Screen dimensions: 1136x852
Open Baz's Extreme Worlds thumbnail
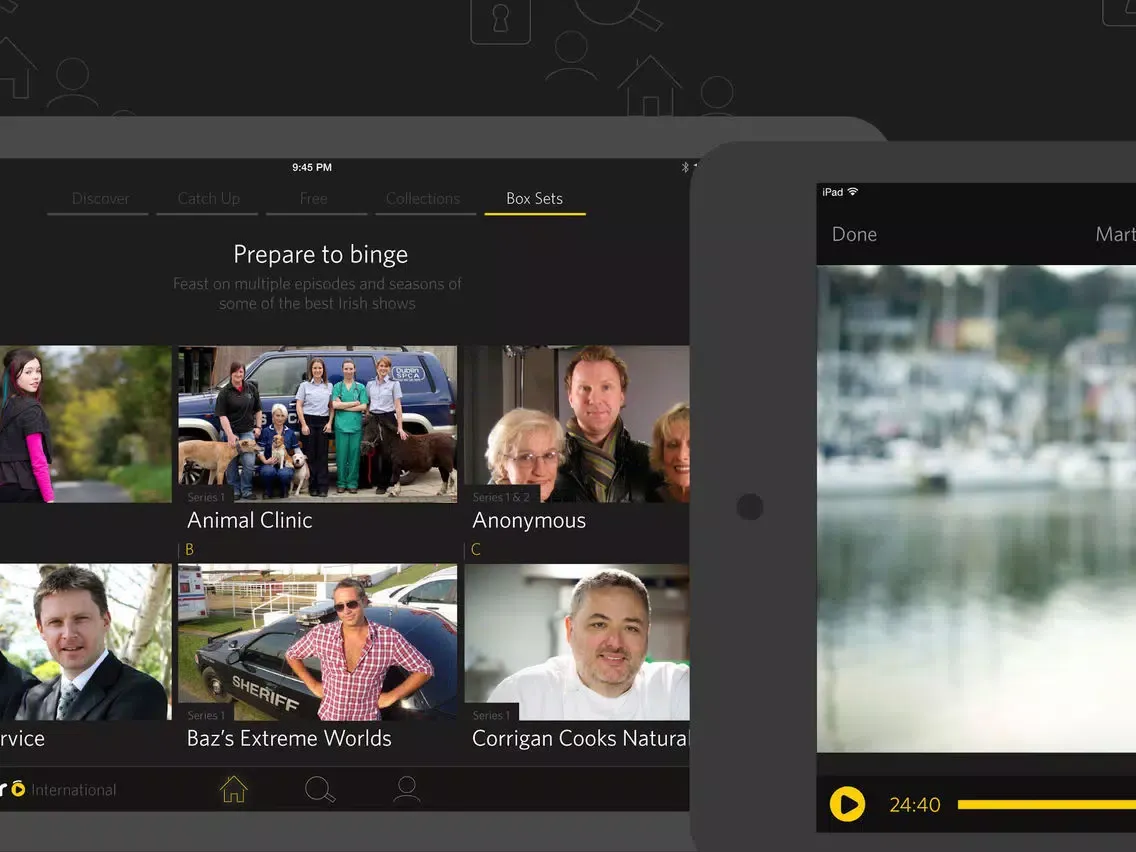click(317, 642)
